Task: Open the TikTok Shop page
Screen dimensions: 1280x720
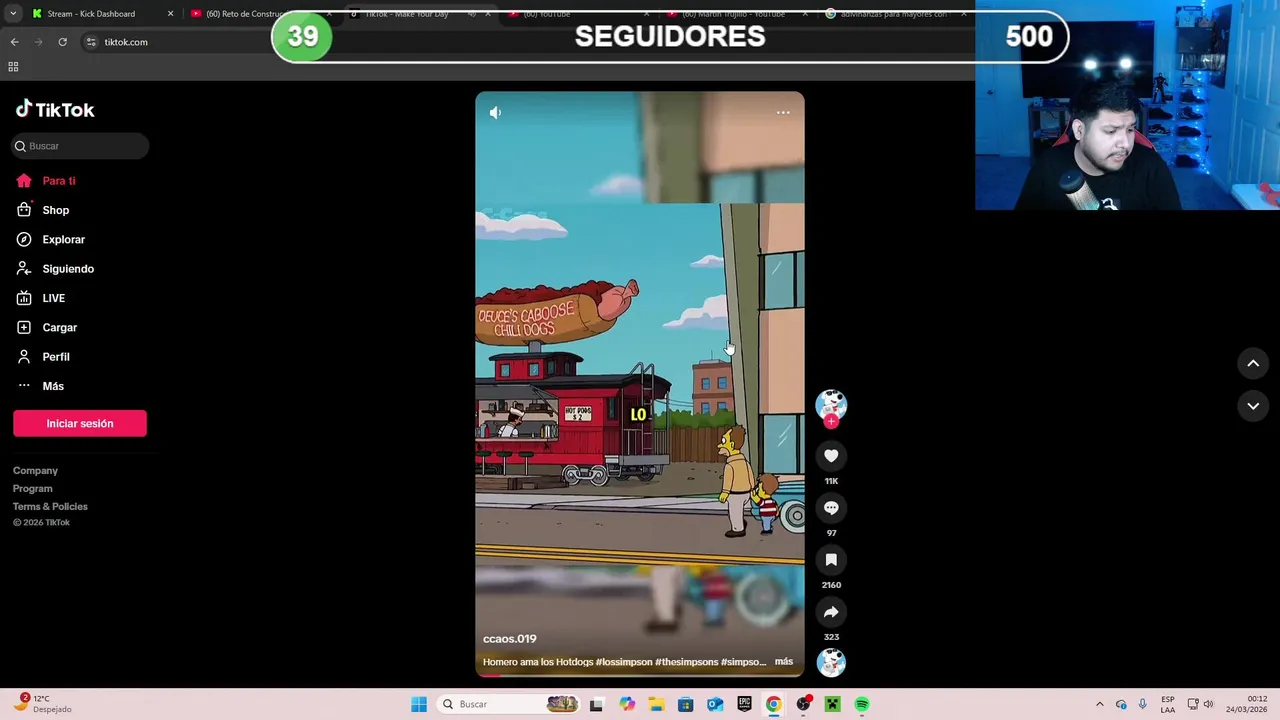Action: (x=43, y=210)
